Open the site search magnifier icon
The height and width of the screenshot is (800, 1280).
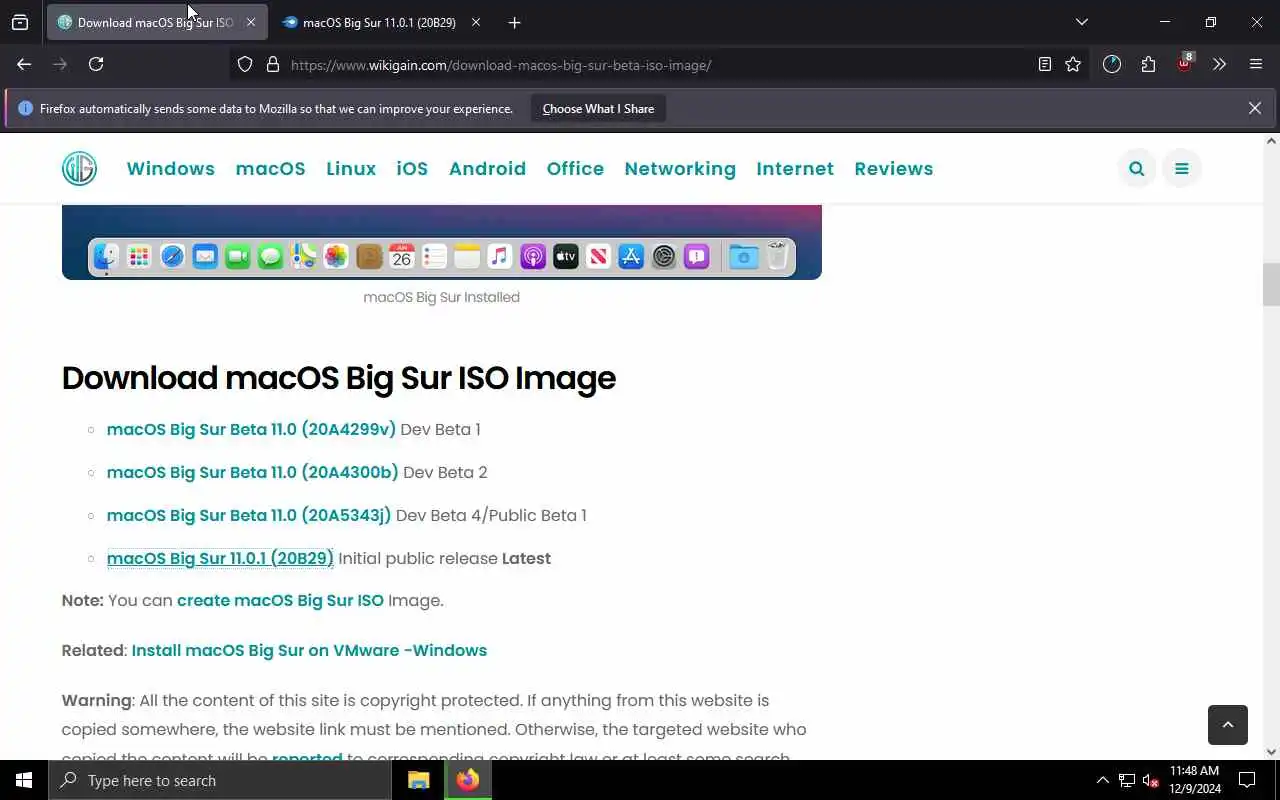1137,168
